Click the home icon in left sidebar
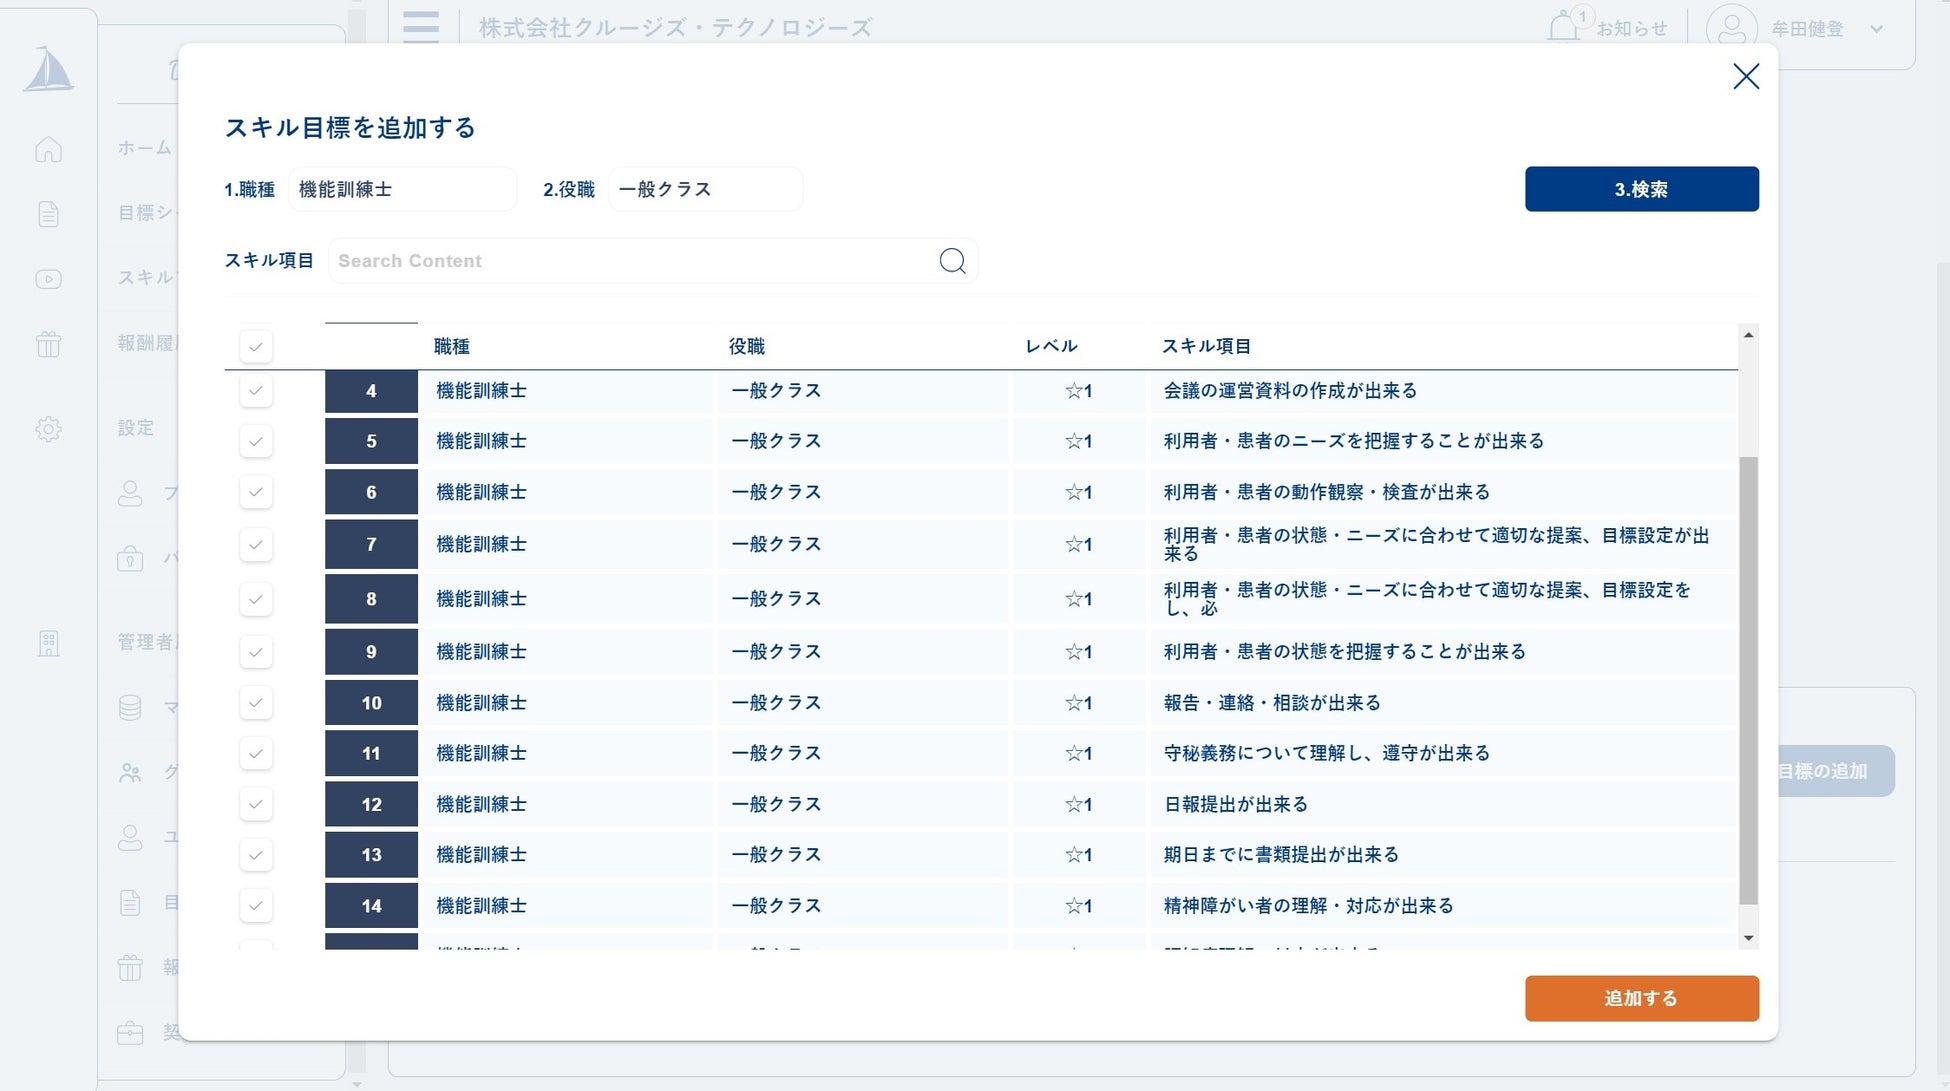Viewport: 1950px width, 1091px height. [x=48, y=149]
